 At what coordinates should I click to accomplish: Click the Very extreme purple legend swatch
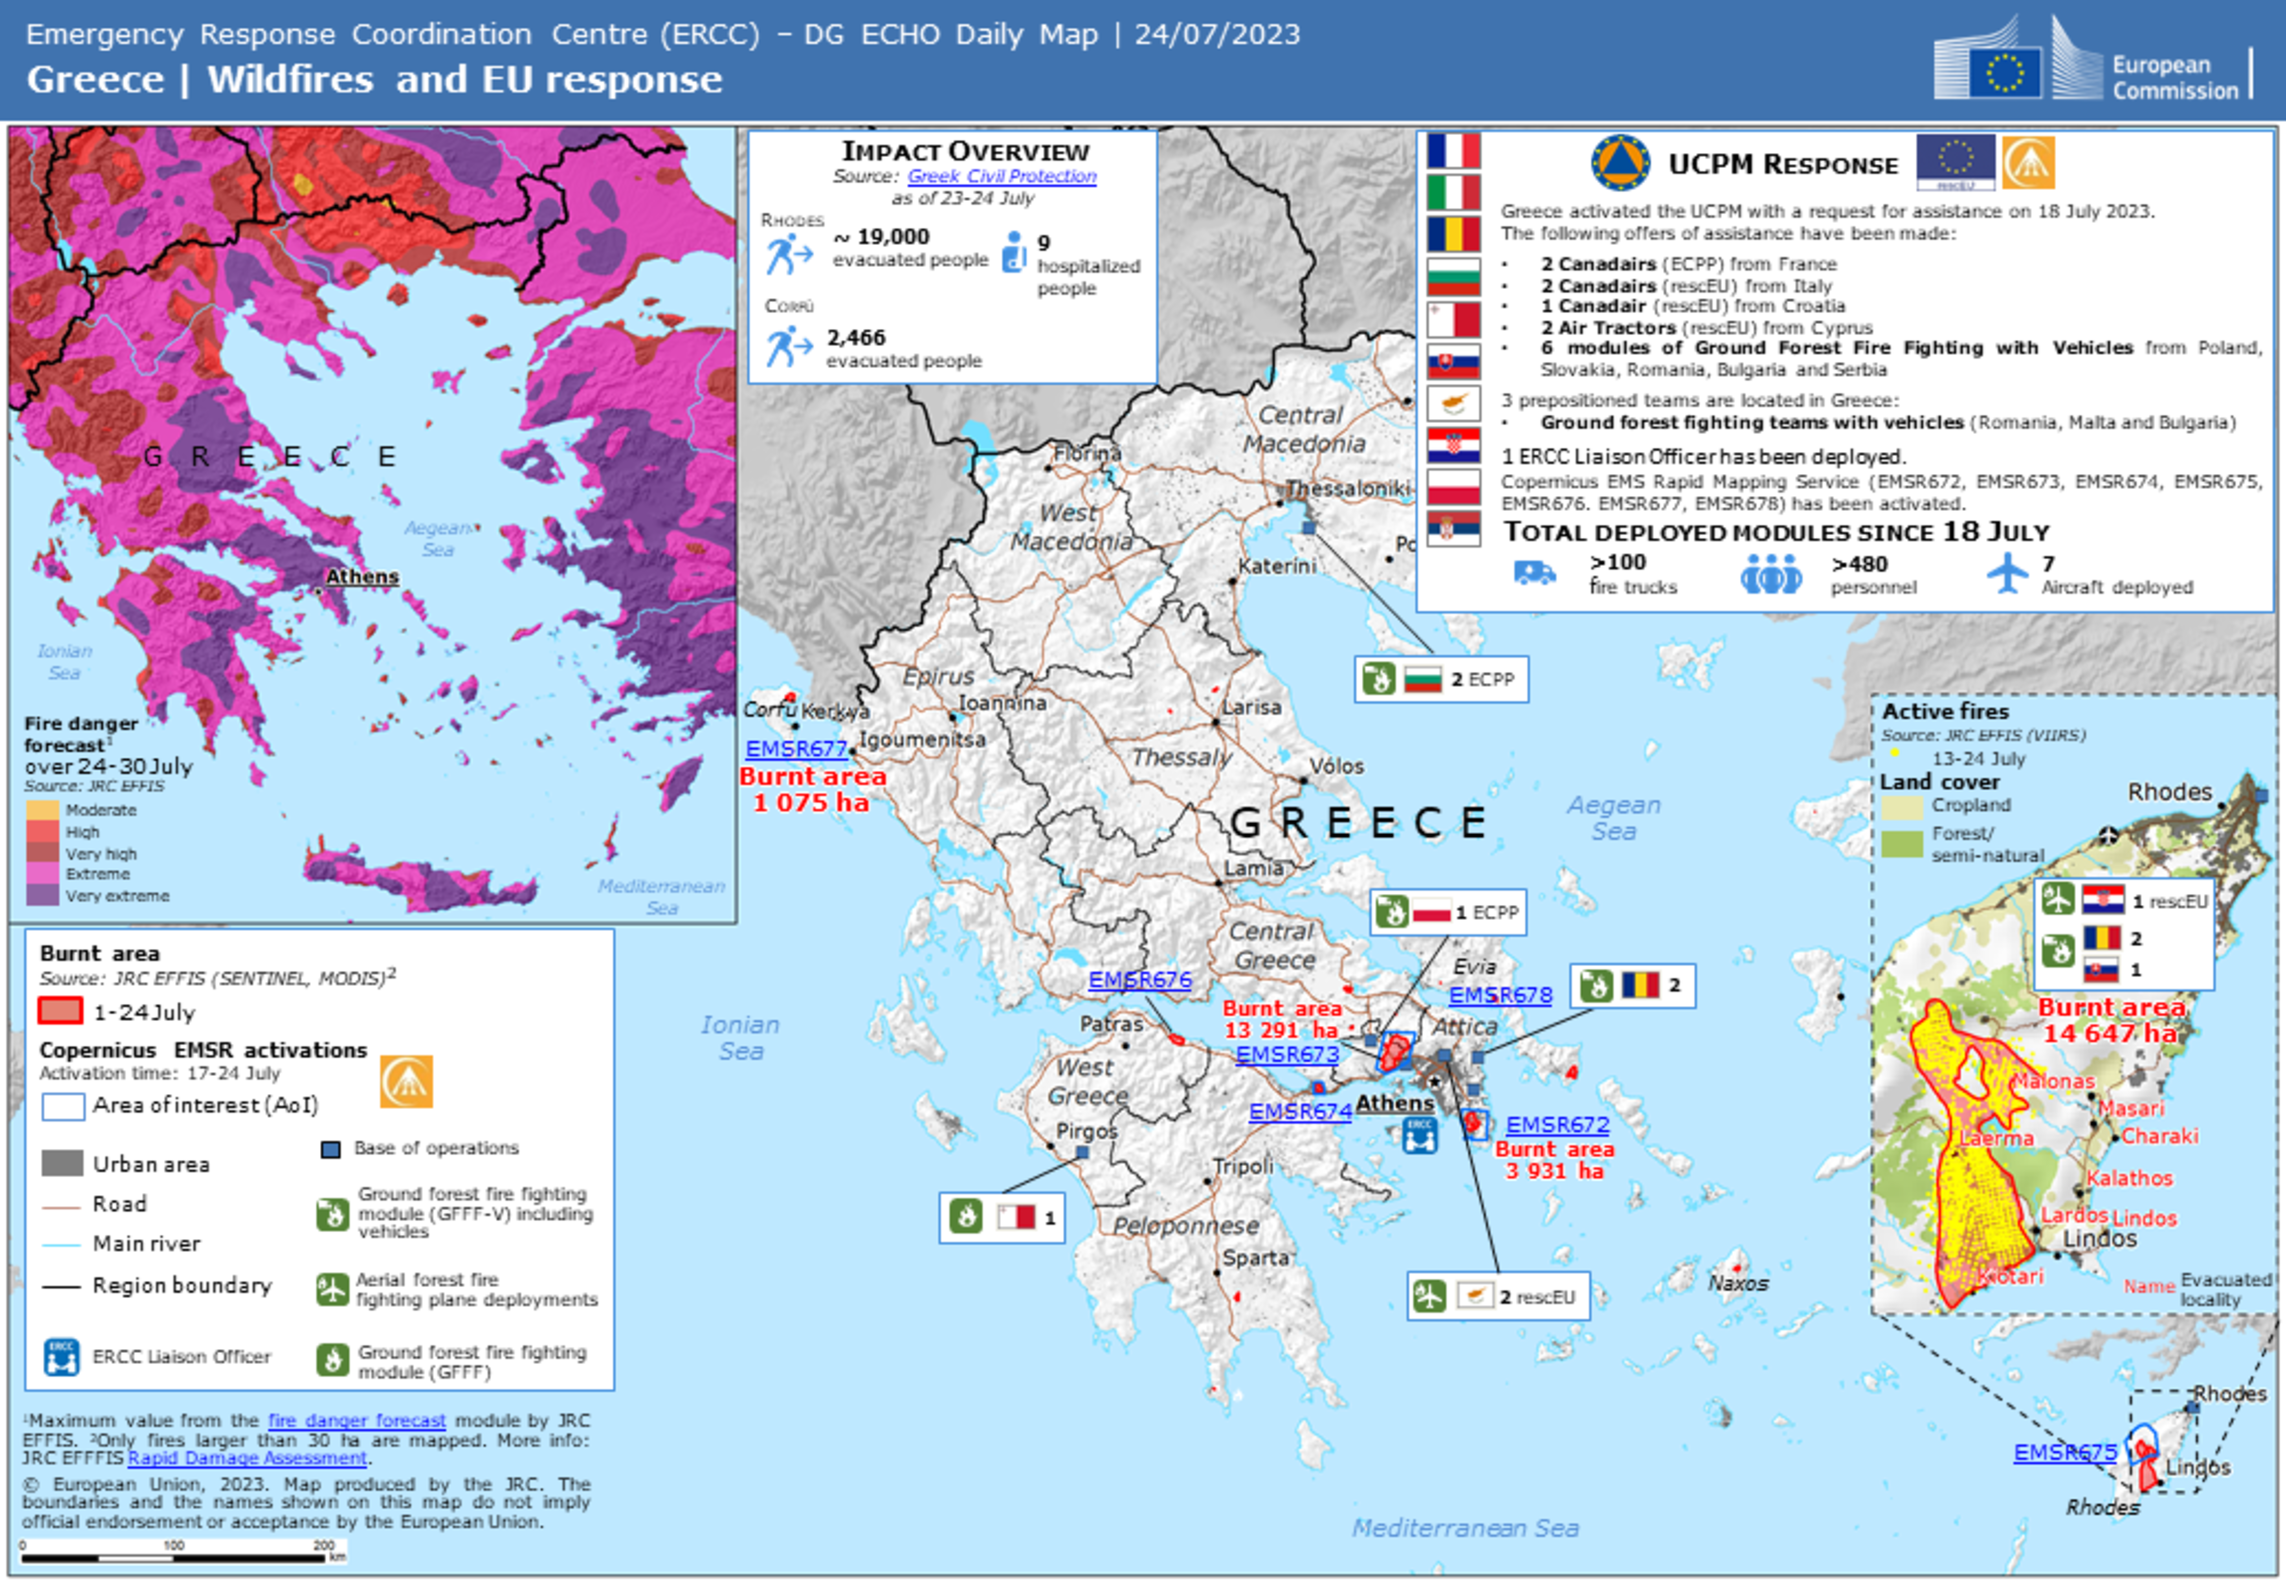[x=42, y=895]
